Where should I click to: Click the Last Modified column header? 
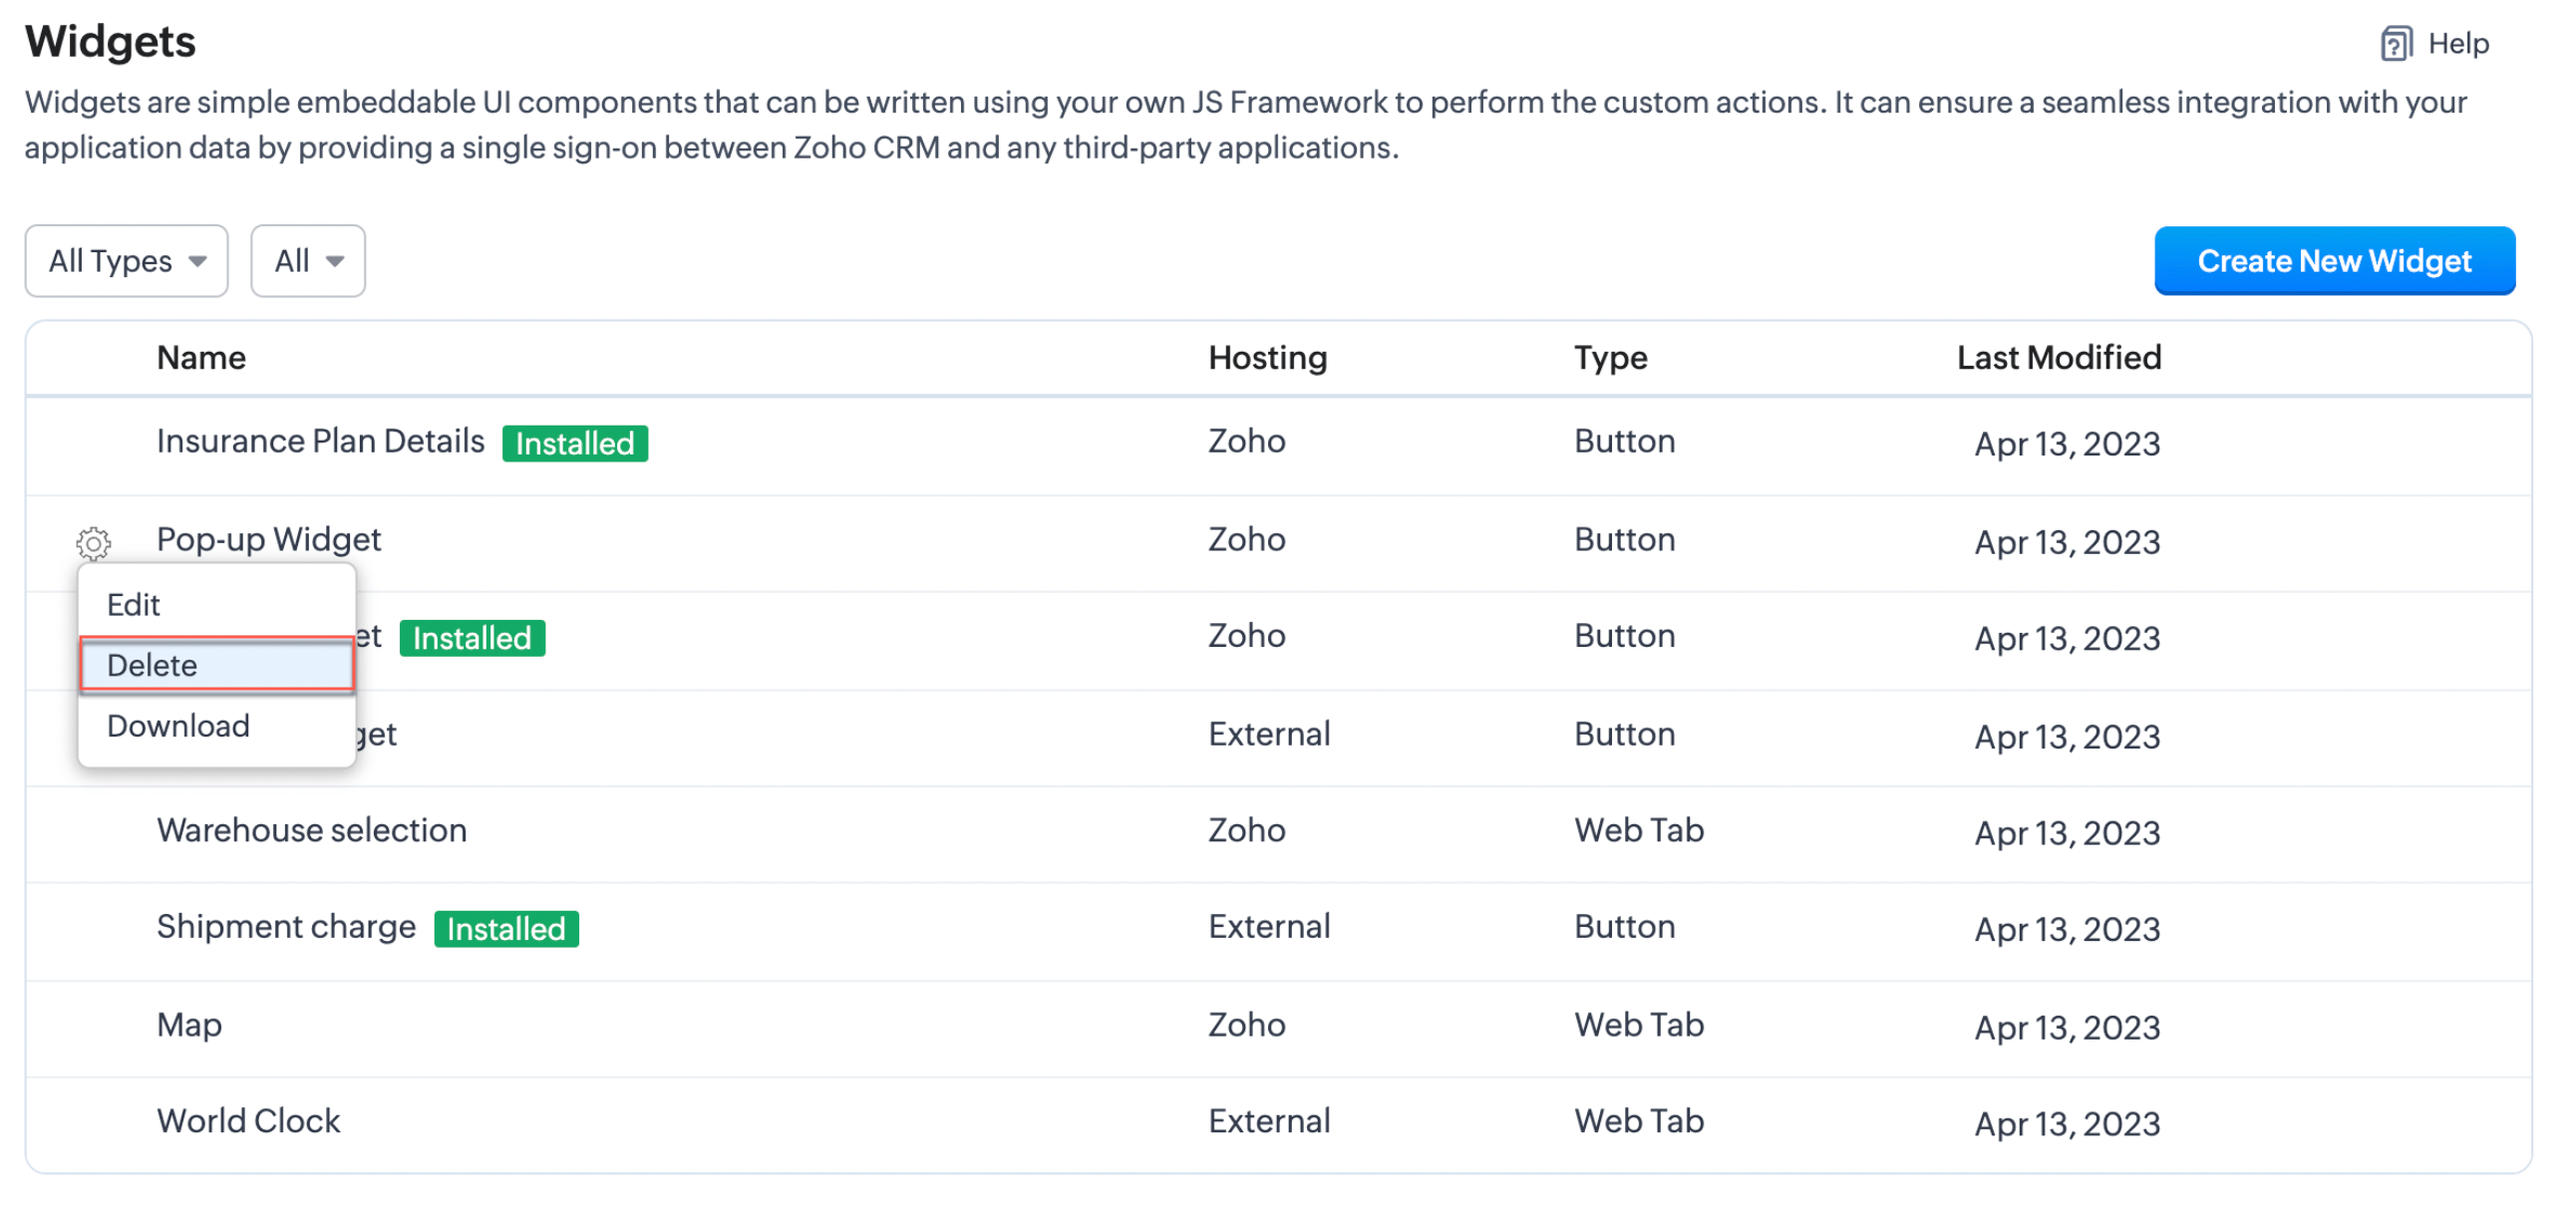(2058, 358)
